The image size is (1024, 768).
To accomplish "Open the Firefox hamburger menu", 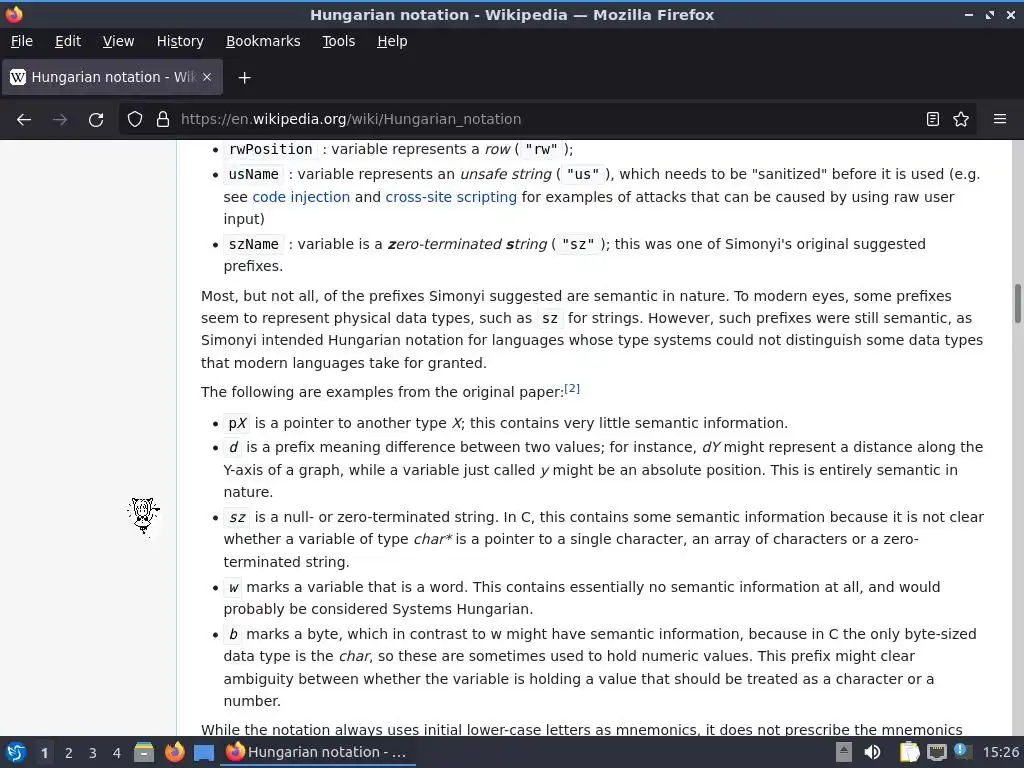I will (1000, 120).
